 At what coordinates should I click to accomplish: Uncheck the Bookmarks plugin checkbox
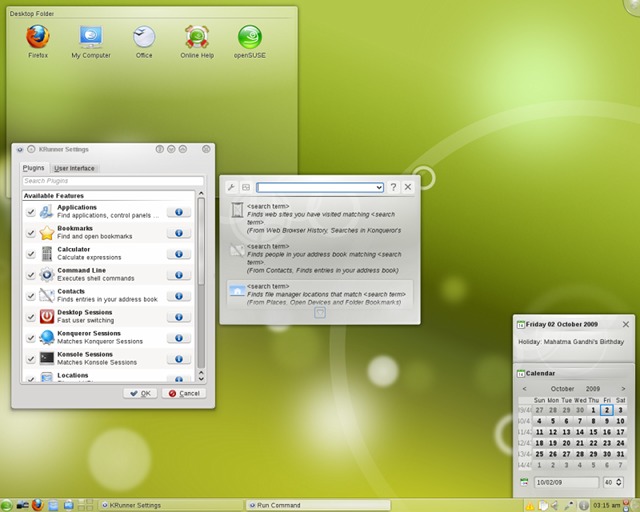click(x=31, y=233)
